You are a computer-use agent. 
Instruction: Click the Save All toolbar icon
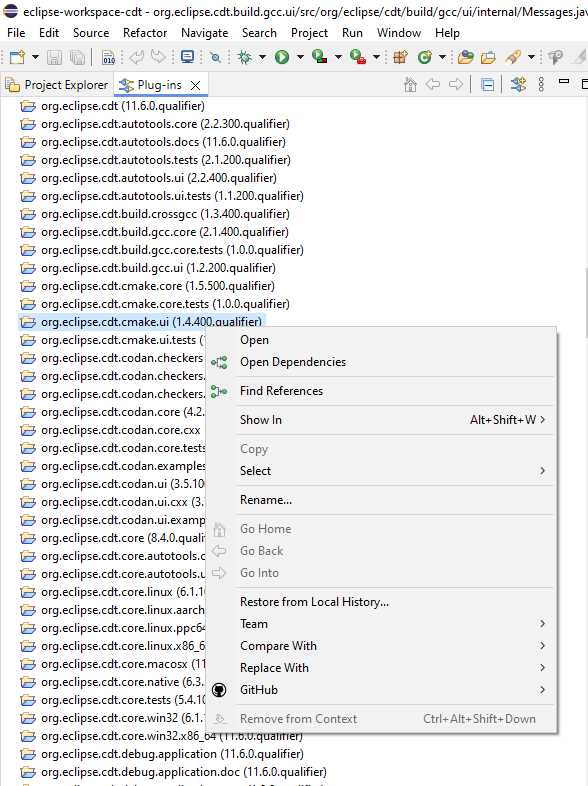(77, 57)
